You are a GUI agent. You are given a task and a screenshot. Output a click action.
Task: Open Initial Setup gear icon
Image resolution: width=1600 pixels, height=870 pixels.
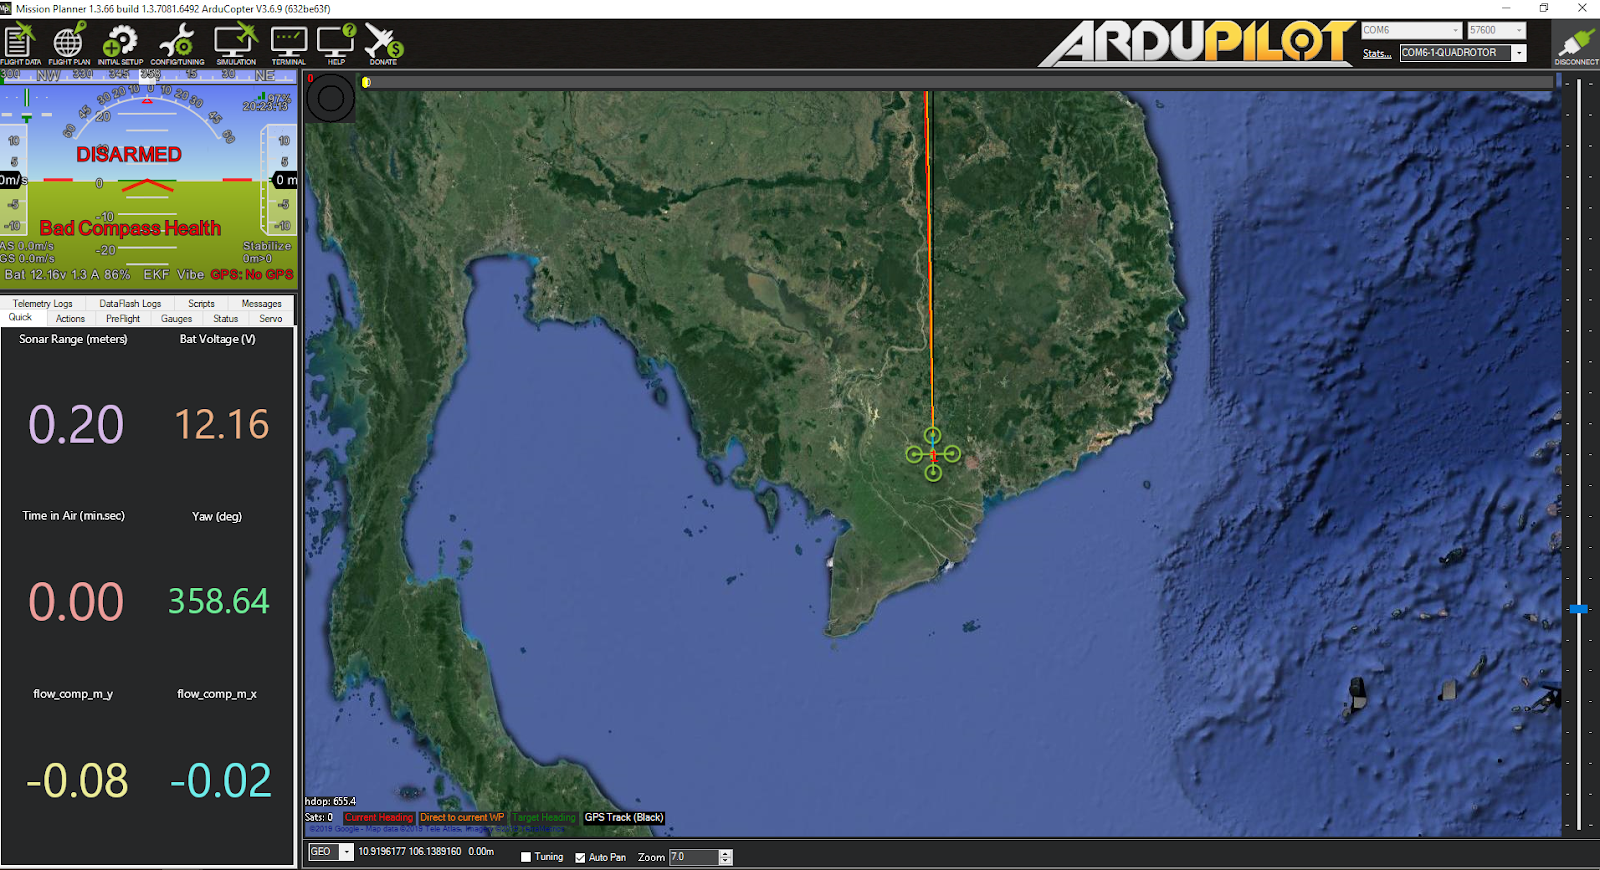120,43
